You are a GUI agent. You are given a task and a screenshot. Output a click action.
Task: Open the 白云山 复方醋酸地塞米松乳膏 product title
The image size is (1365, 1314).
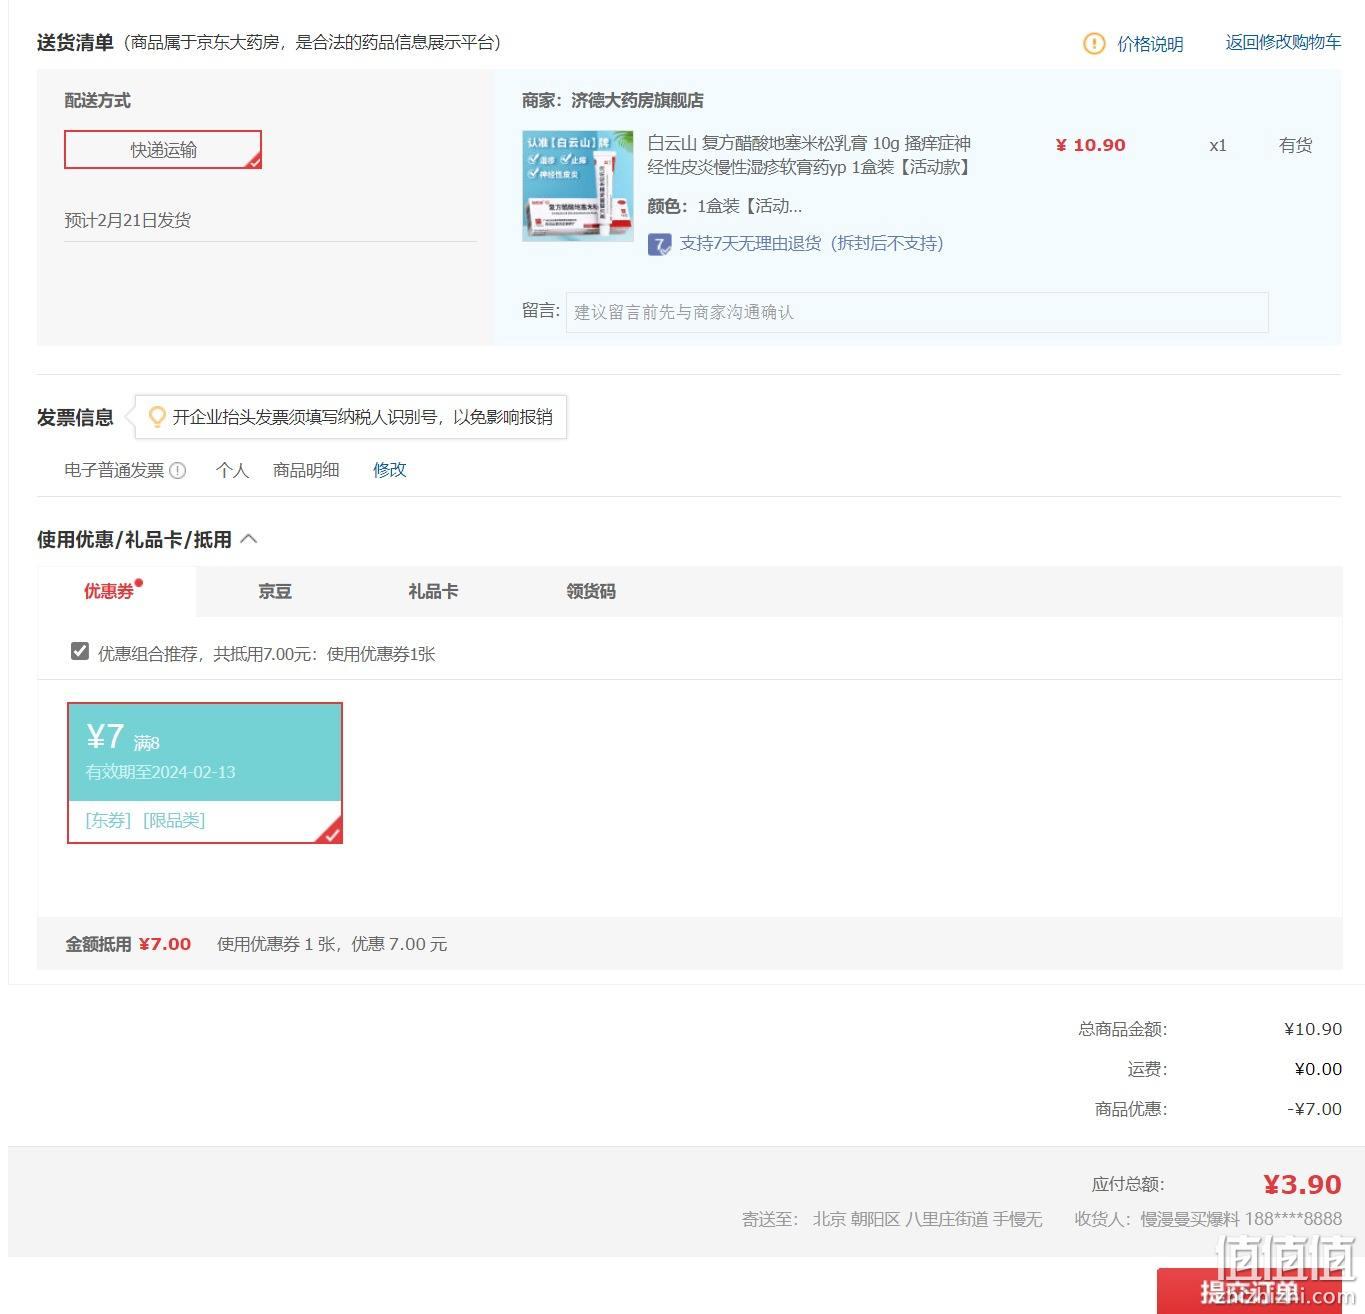pyautogui.click(x=809, y=155)
